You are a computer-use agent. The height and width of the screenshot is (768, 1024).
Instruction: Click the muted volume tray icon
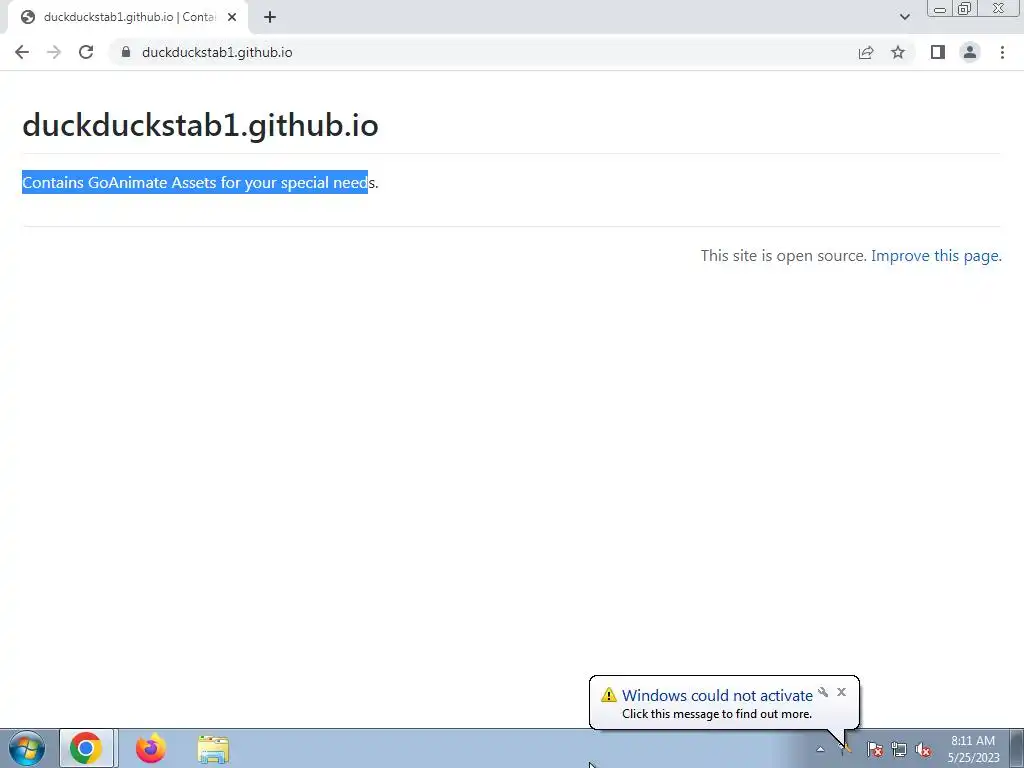click(923, 749)
